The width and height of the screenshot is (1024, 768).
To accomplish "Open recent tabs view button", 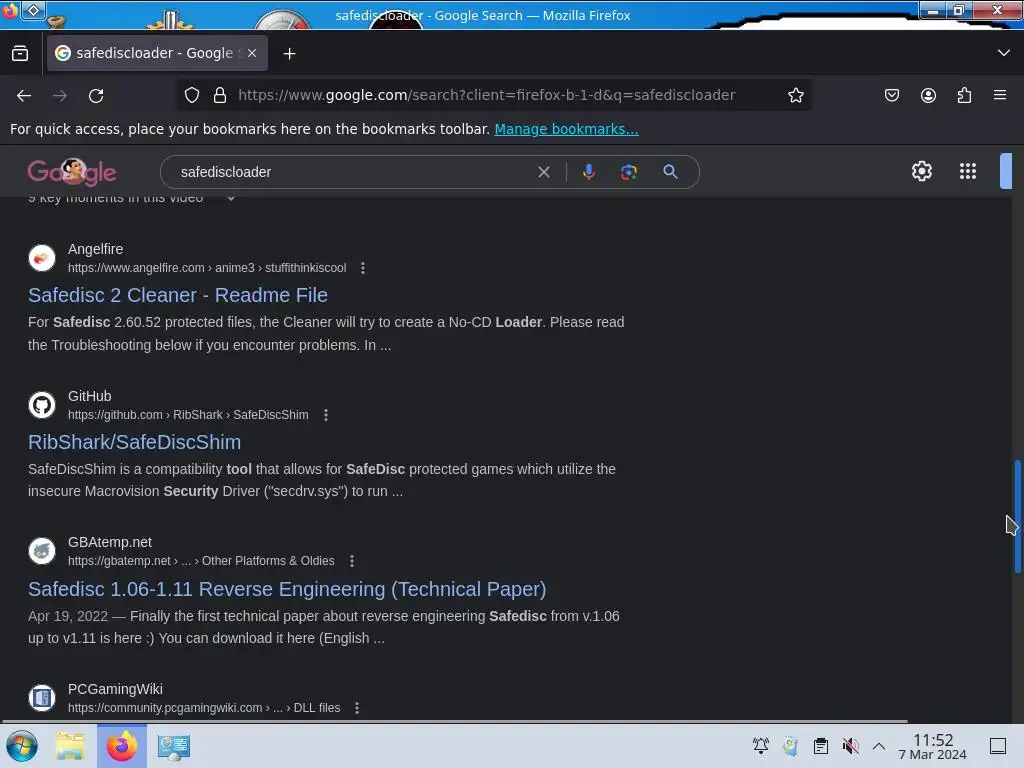I will point(20,53).
